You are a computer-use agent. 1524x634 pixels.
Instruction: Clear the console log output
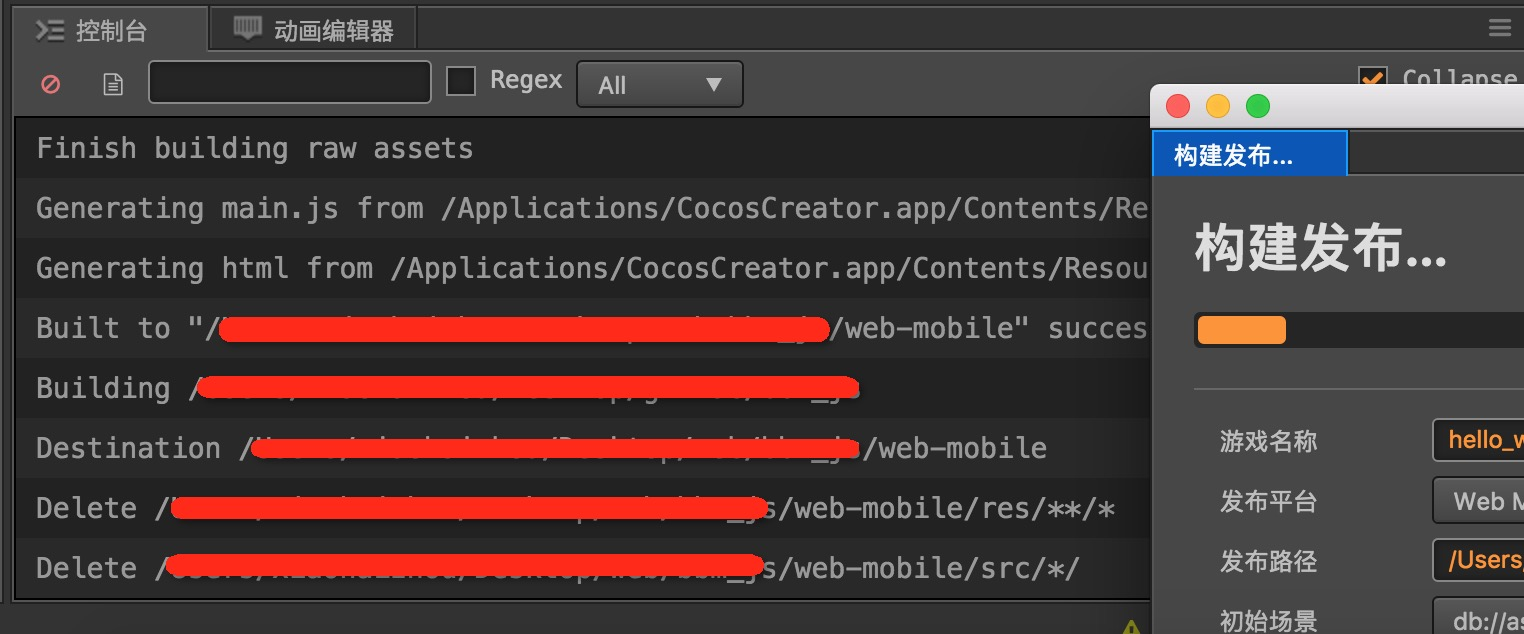coord(50,84)
